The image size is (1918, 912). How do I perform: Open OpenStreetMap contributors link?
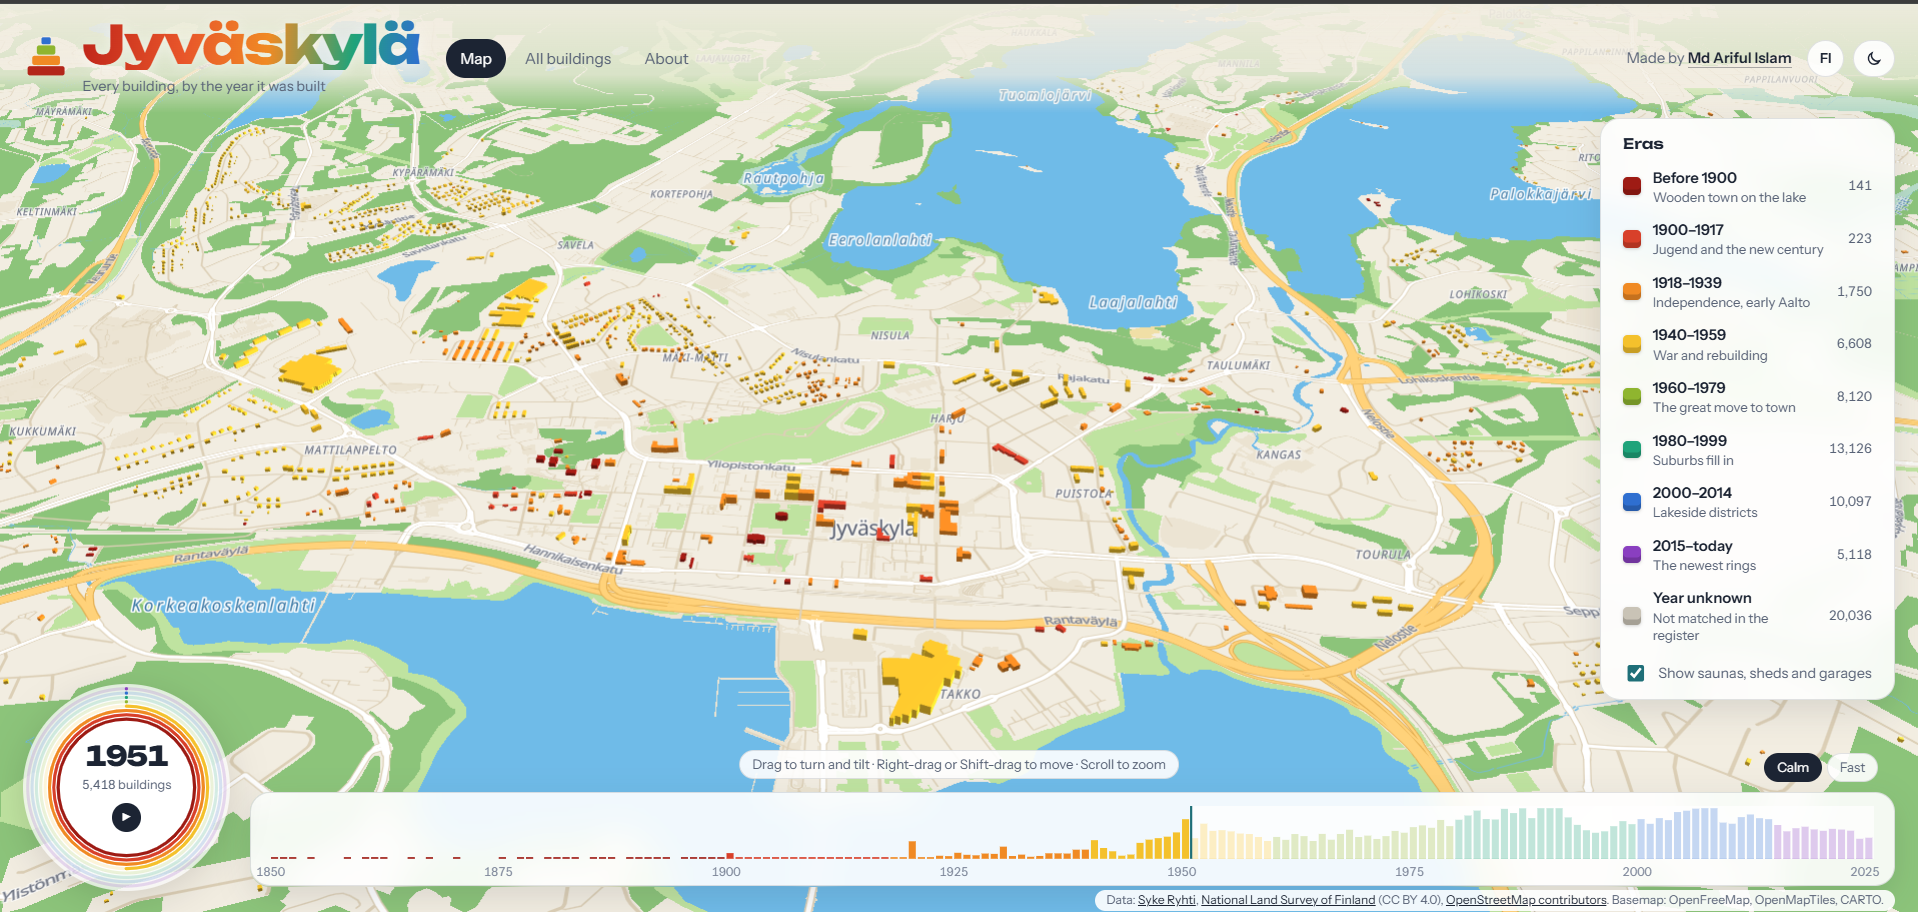(x=1526, y=900)
